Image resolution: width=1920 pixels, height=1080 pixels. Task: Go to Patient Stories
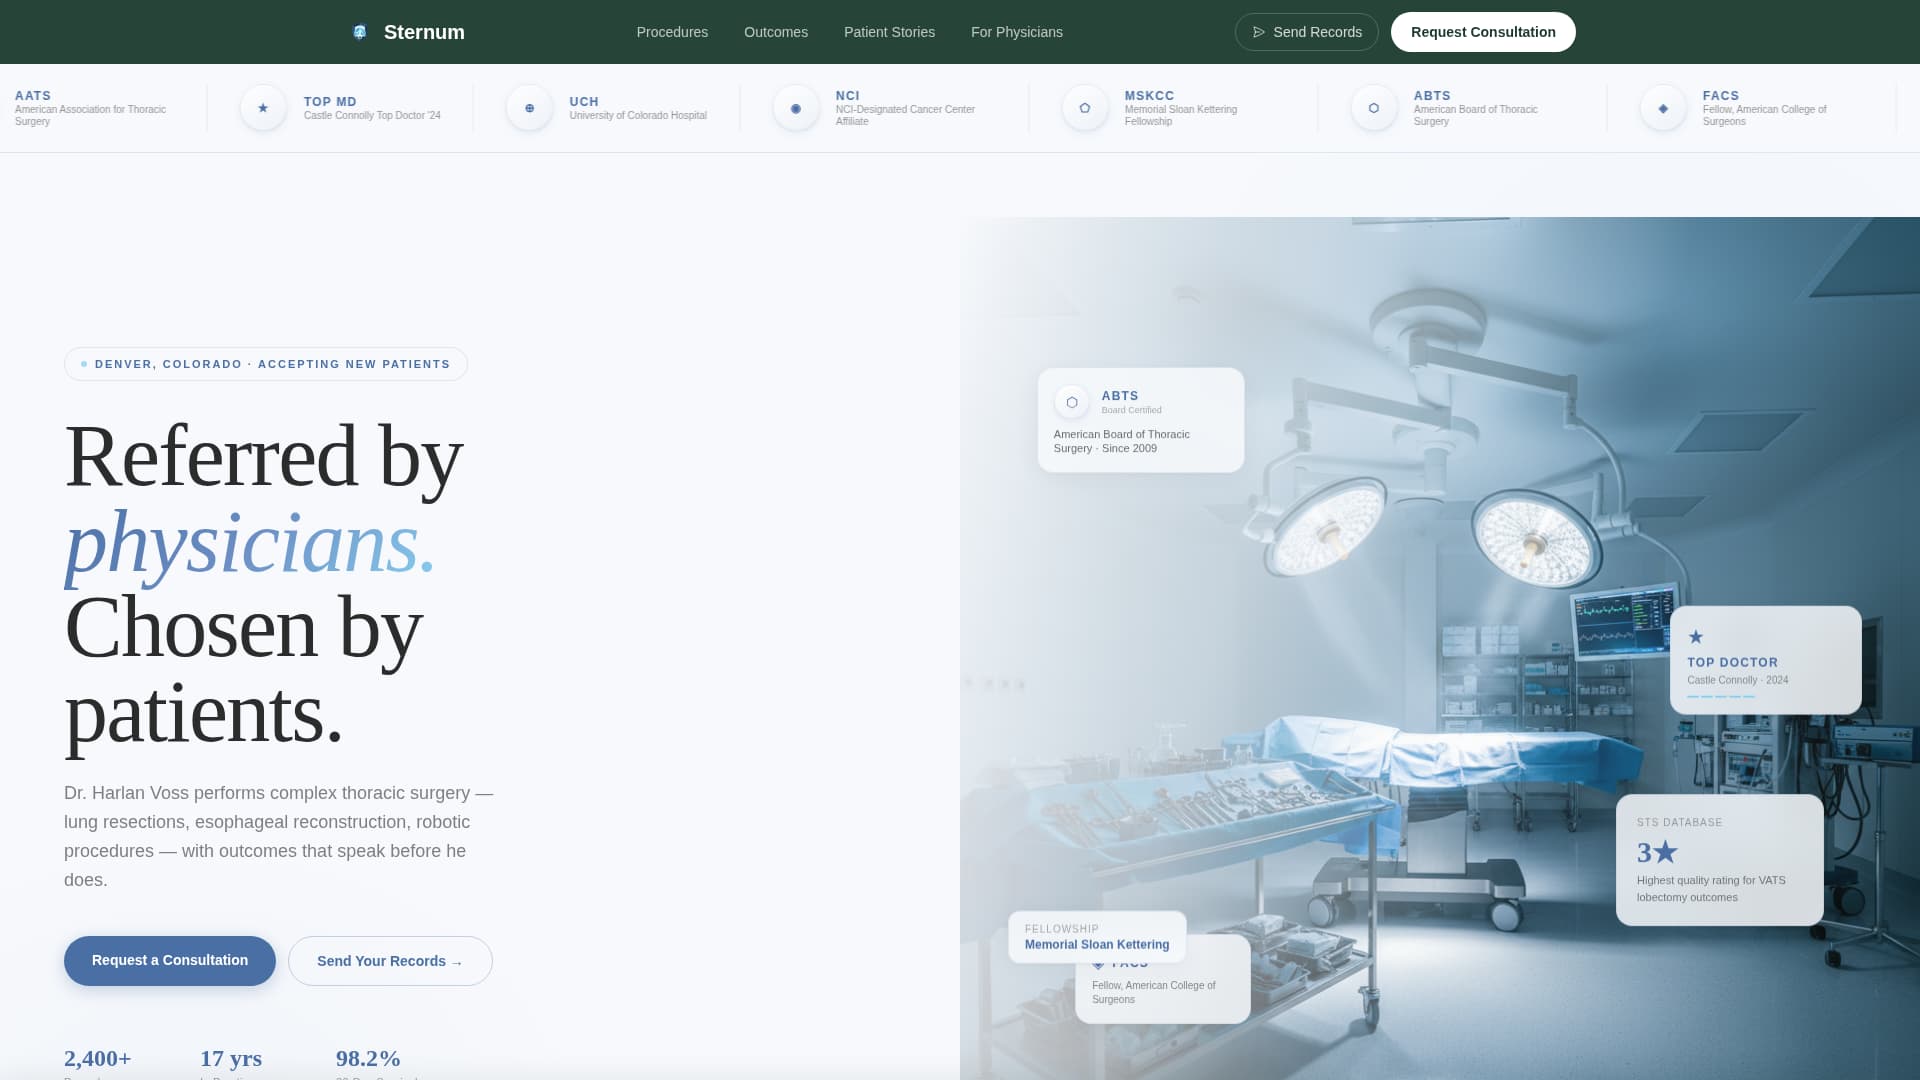pos(889,32)
